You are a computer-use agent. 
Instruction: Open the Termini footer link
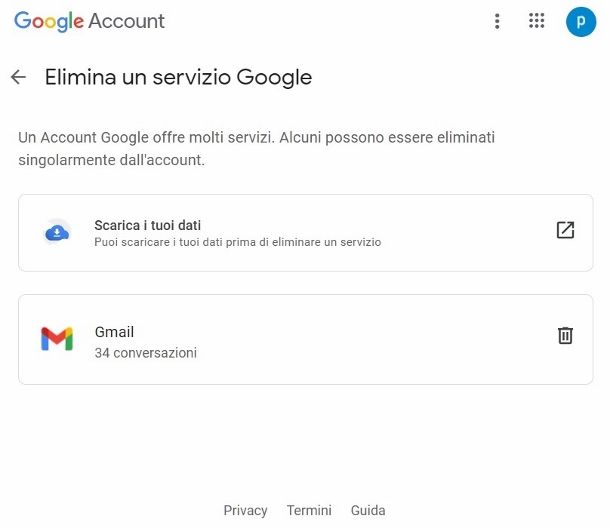309,510
